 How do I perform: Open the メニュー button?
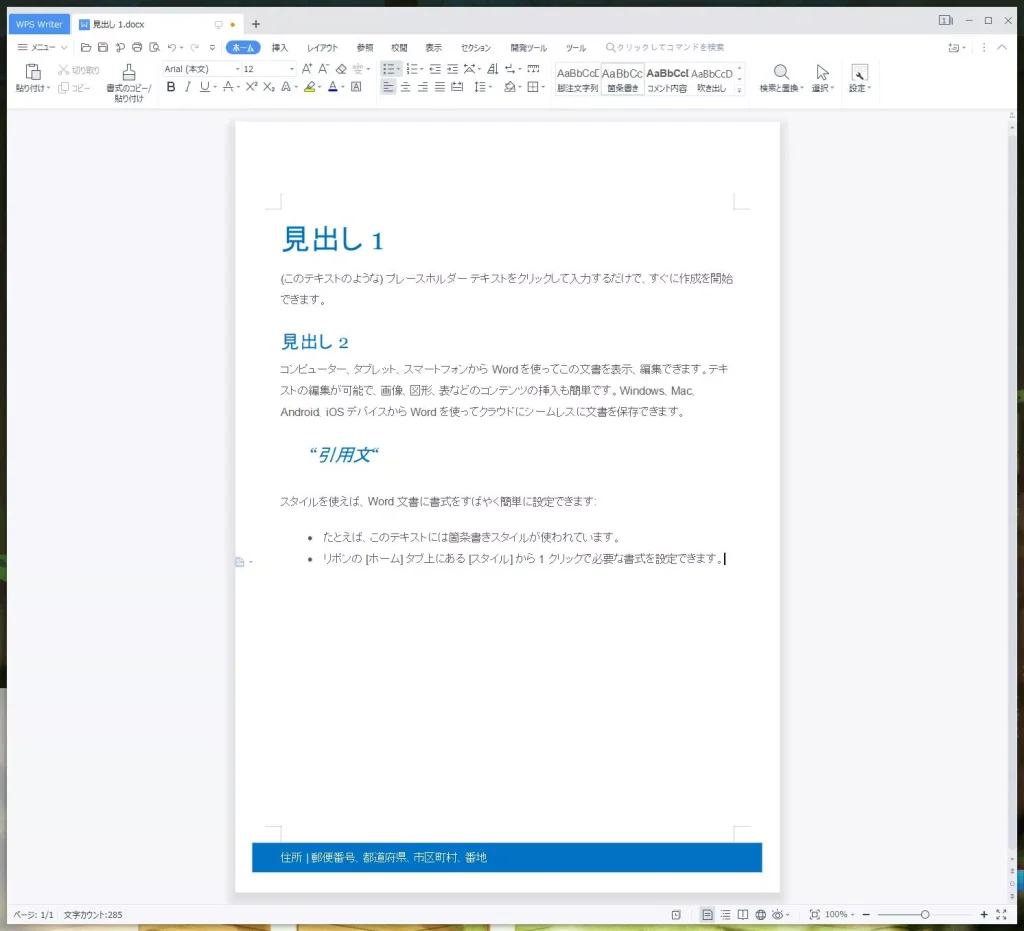(42, 47)
